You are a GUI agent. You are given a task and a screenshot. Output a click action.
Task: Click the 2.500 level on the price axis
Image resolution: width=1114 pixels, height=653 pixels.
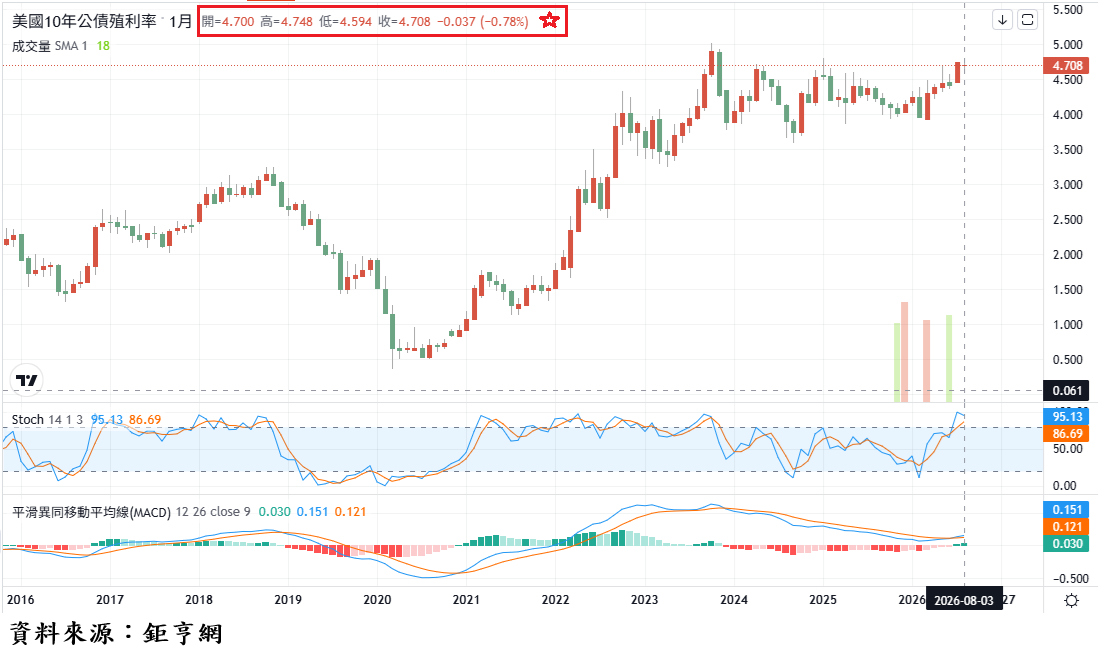point(1068,220)
